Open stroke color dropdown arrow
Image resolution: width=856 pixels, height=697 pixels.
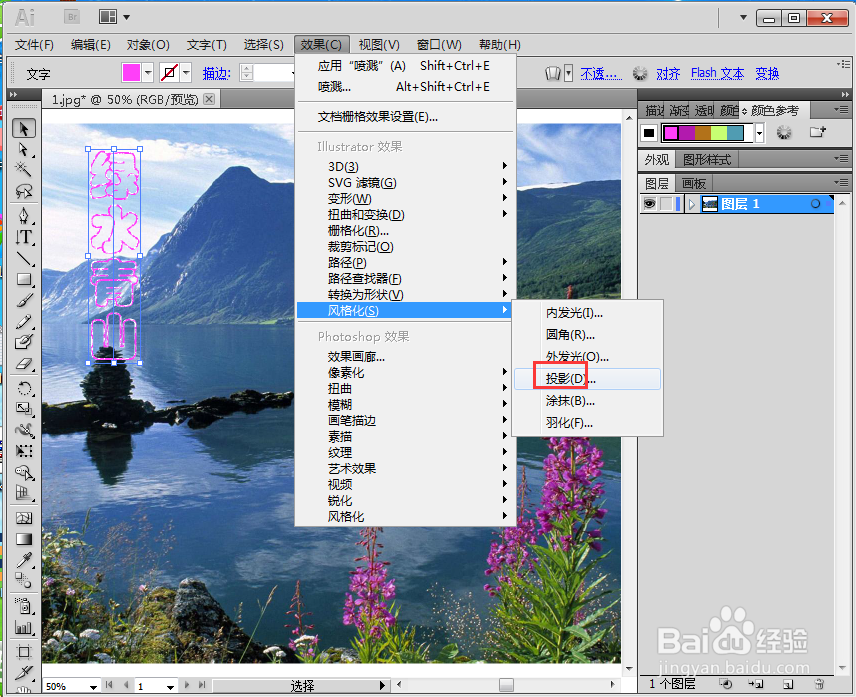(186, 73)
